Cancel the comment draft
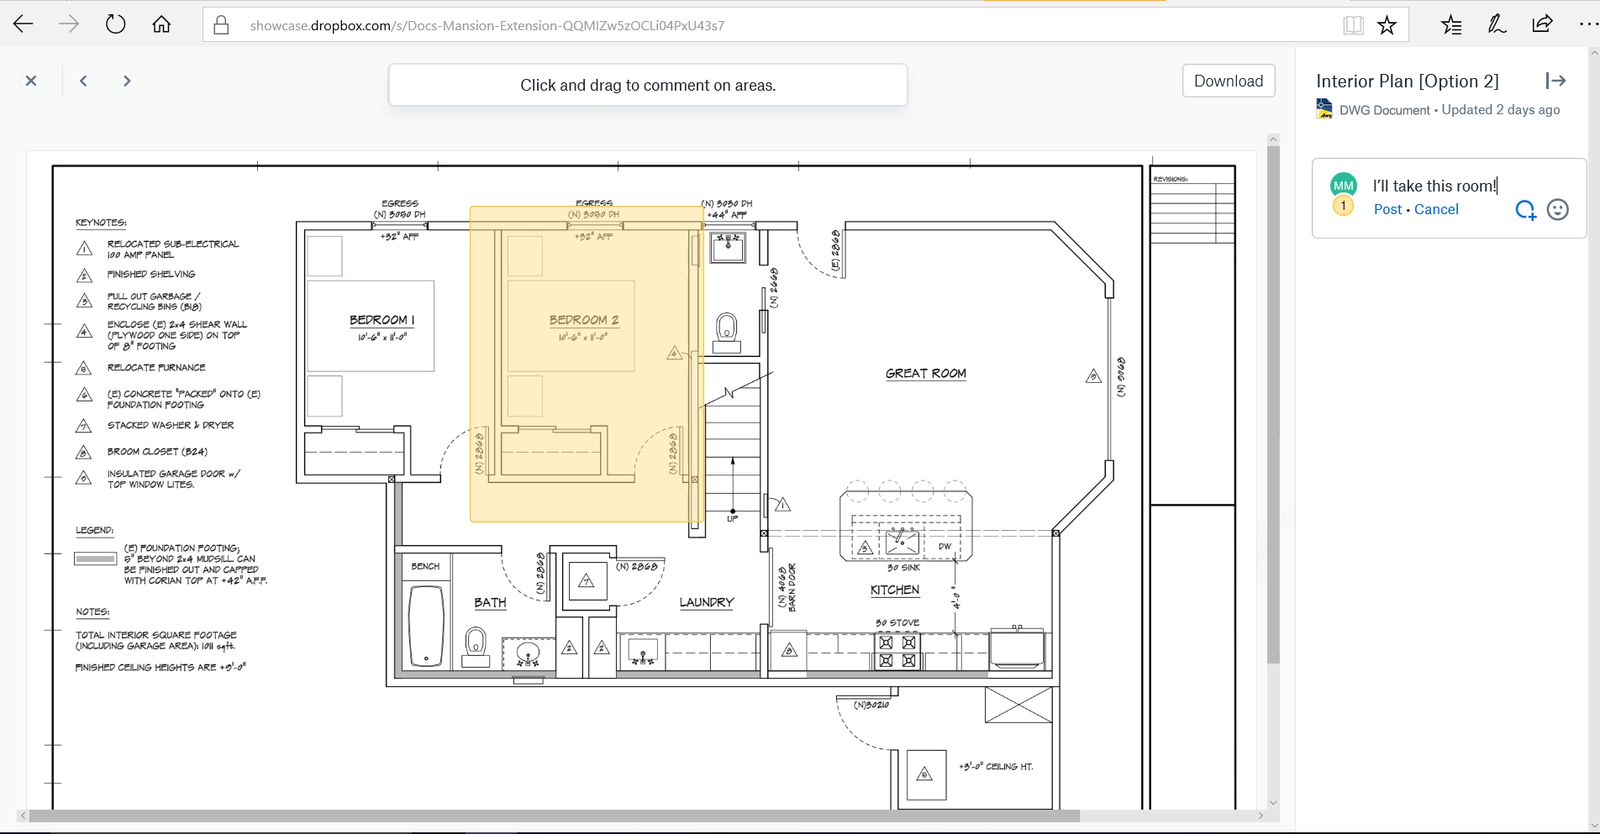The image size is (1600, 834). pos(1436,209)
